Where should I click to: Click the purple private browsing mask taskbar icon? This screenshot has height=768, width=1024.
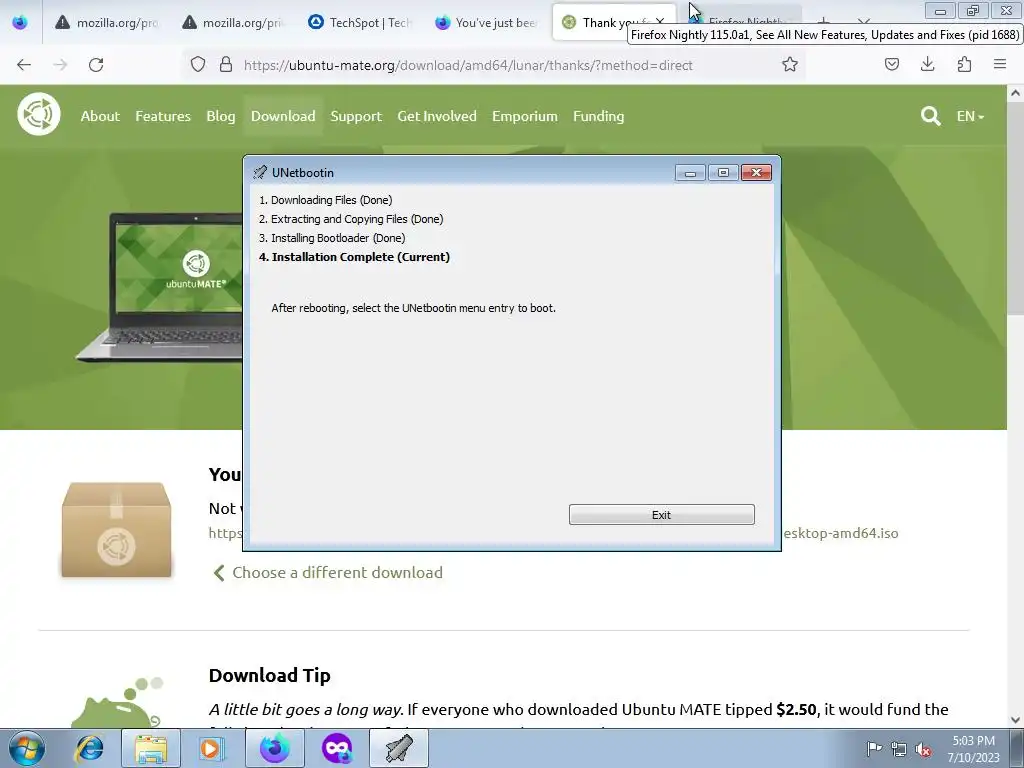pyautogui.click(x=337, y=748)
